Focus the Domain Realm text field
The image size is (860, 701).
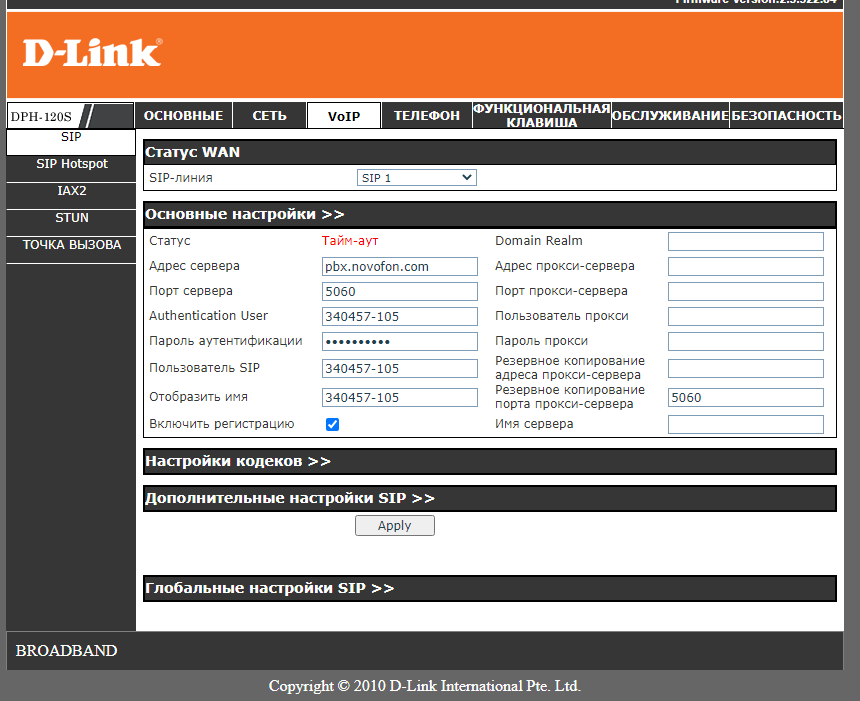(745, 241)
